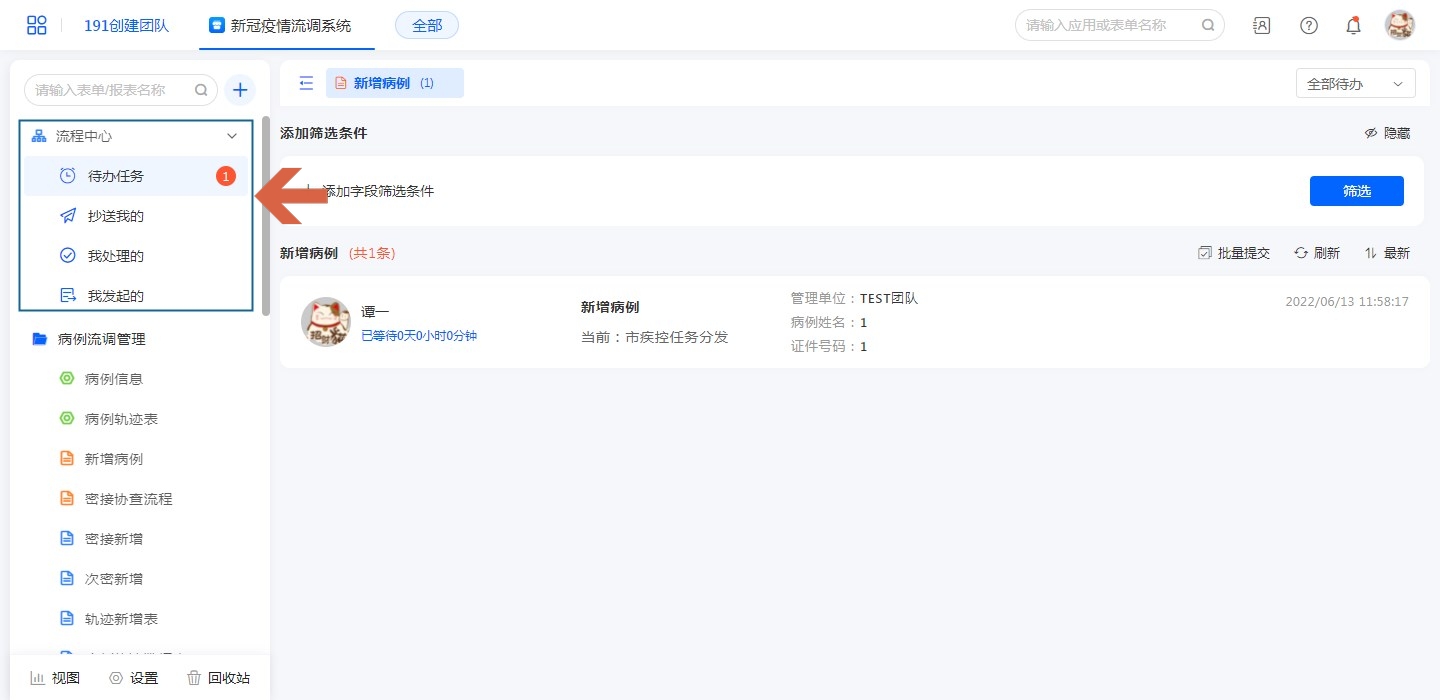Click the contacts directory icon in header
Screen dimensions: 1440x700
pyautogui.click(x=1262, y=26)
